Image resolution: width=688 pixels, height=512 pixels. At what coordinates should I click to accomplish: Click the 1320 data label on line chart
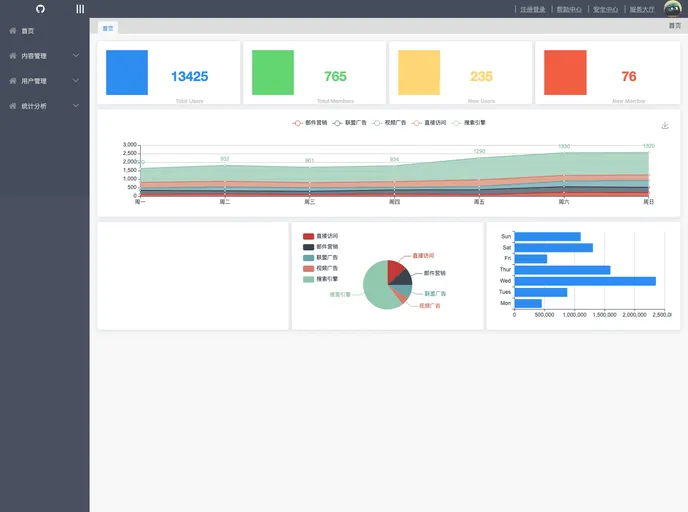click(x=649, y=146)
